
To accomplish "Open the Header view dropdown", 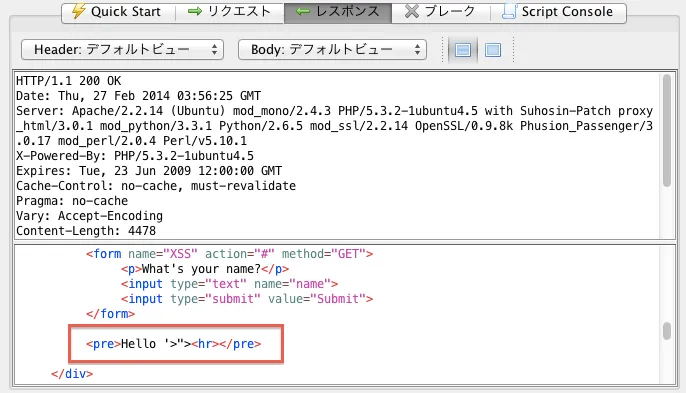I will point(122,49).
